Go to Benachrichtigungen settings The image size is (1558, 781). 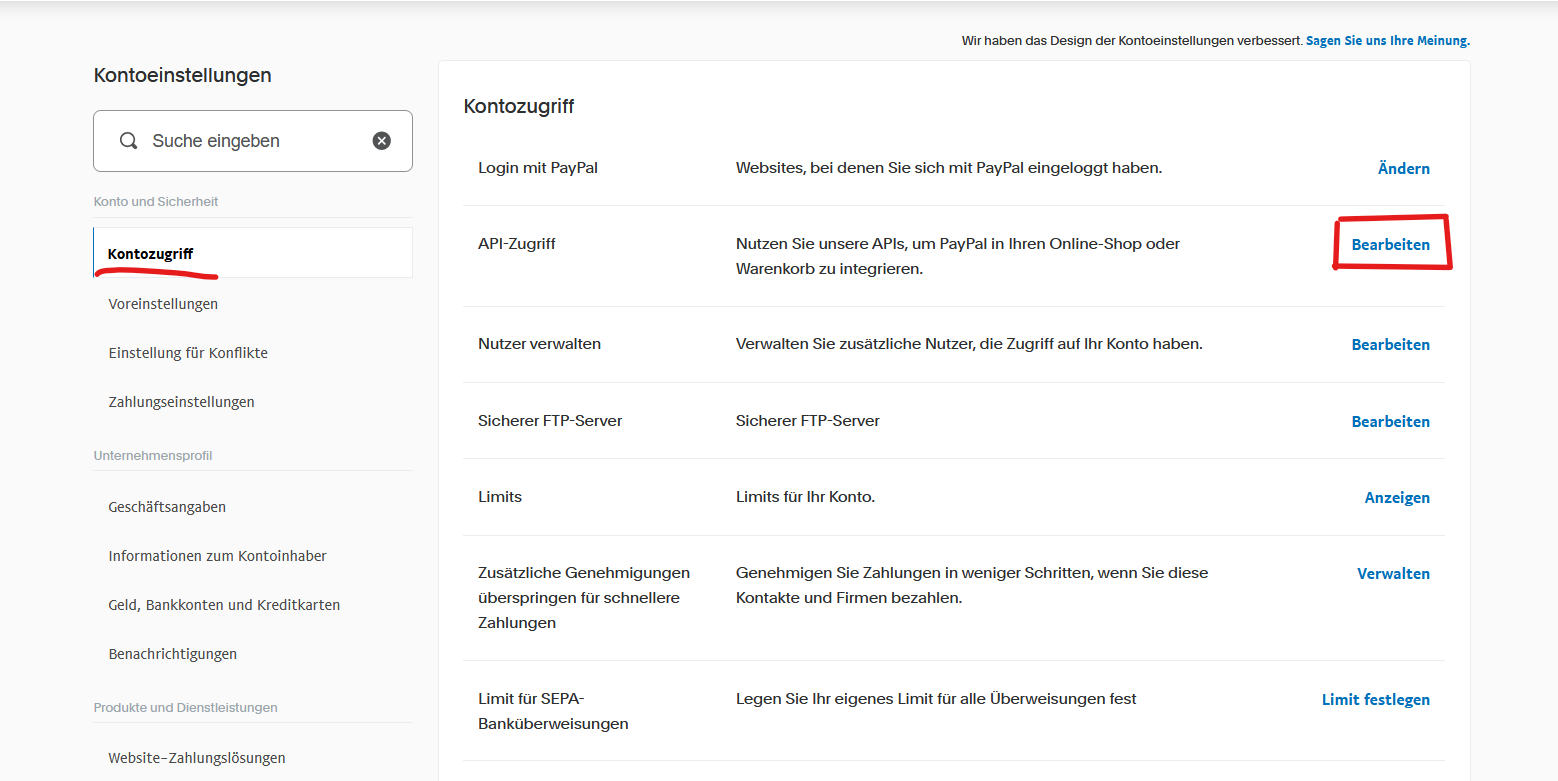coord(172,653)
